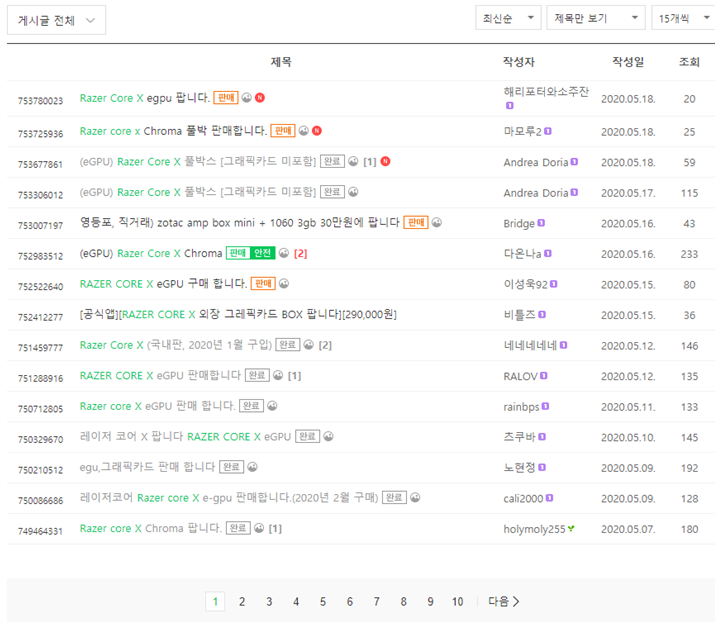
Task: Click the image icon on post 752522640
Action: coord(284,284)
